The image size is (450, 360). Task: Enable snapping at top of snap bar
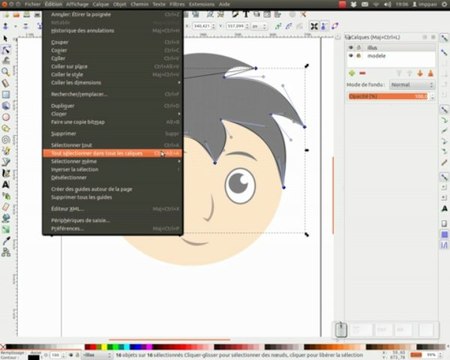[x=444, y=39]
